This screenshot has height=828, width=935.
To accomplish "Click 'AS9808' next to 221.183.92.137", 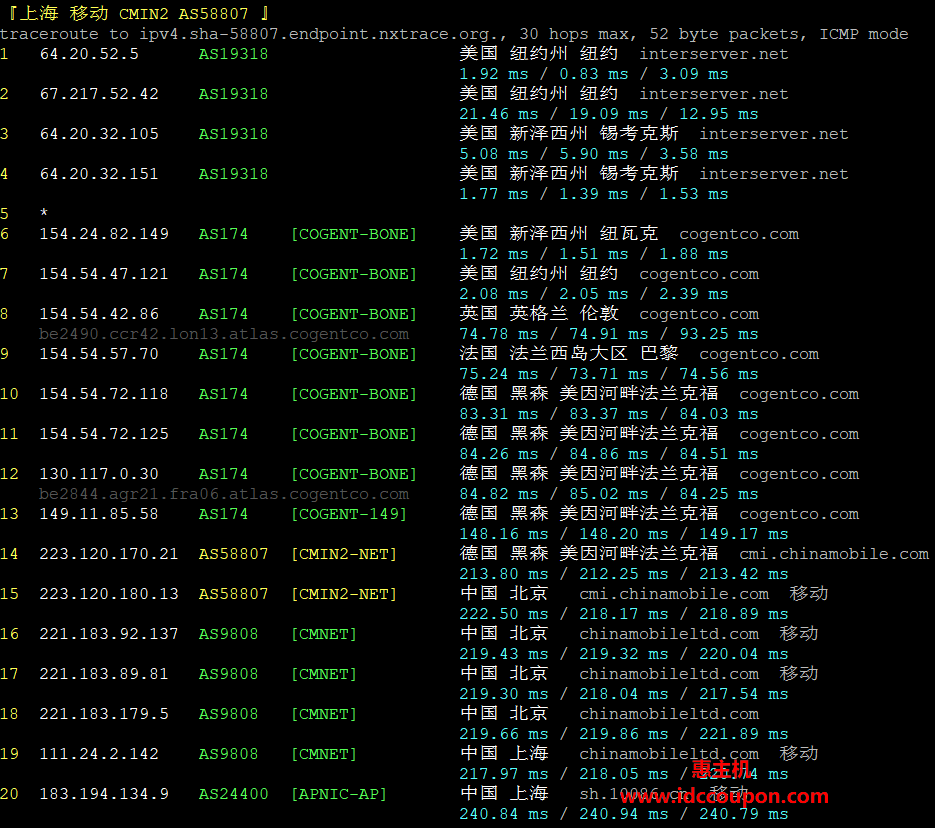I will point(228,634).
